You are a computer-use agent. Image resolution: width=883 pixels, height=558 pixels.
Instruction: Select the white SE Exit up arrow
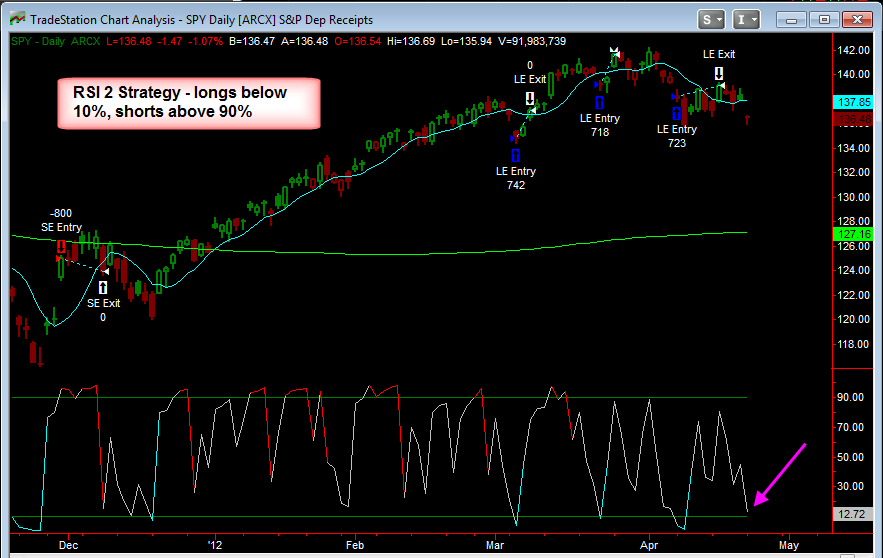click(x=102, y=288)
